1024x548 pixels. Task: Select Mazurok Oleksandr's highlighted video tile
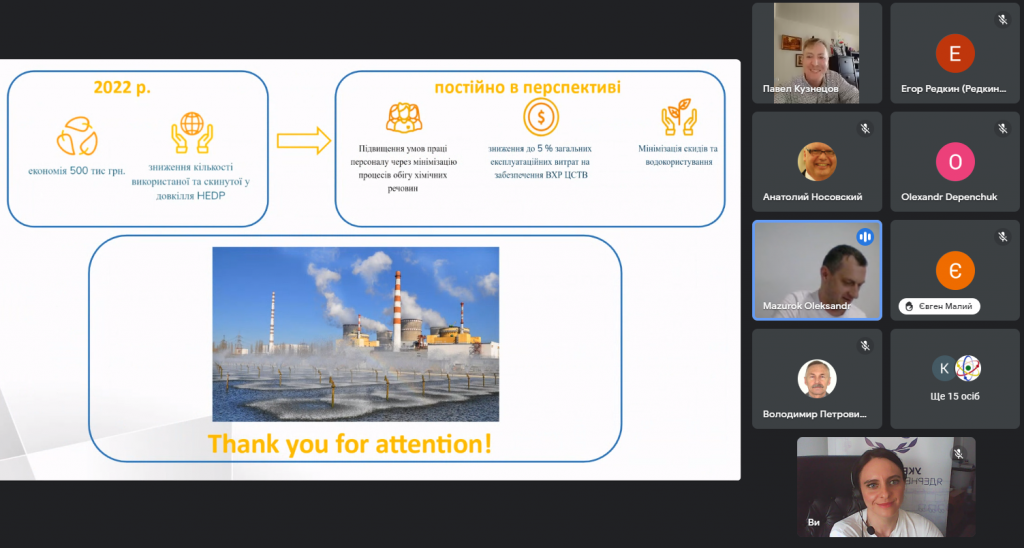pos(817,270)
